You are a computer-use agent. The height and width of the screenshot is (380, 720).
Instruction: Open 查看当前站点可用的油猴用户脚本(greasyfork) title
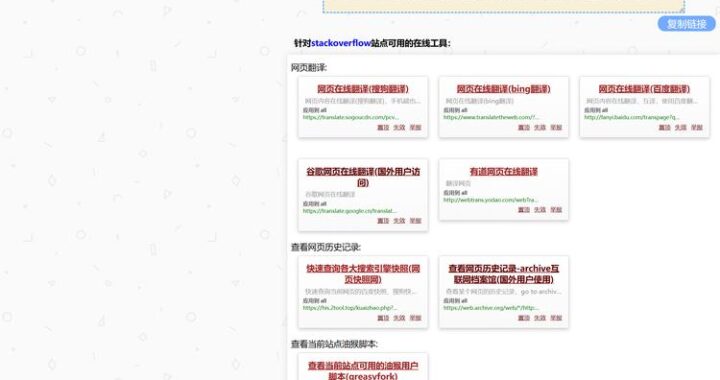pyautogui.click(x=363, y=371)
